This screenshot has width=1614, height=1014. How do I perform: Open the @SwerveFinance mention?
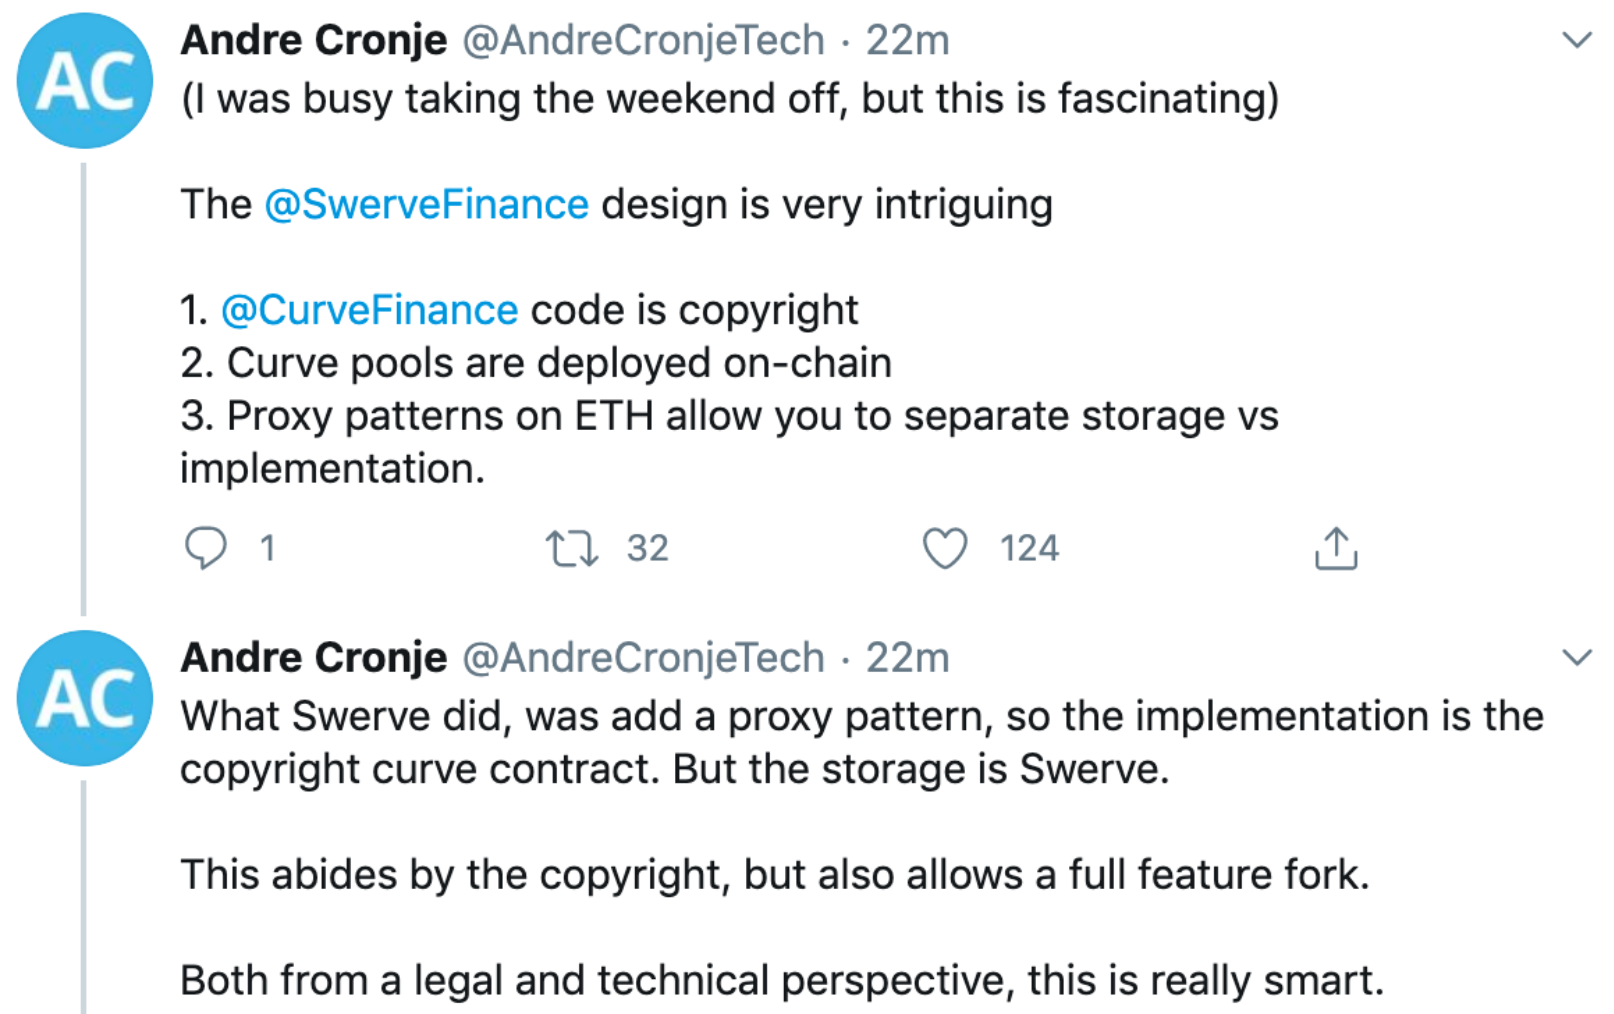427,205
